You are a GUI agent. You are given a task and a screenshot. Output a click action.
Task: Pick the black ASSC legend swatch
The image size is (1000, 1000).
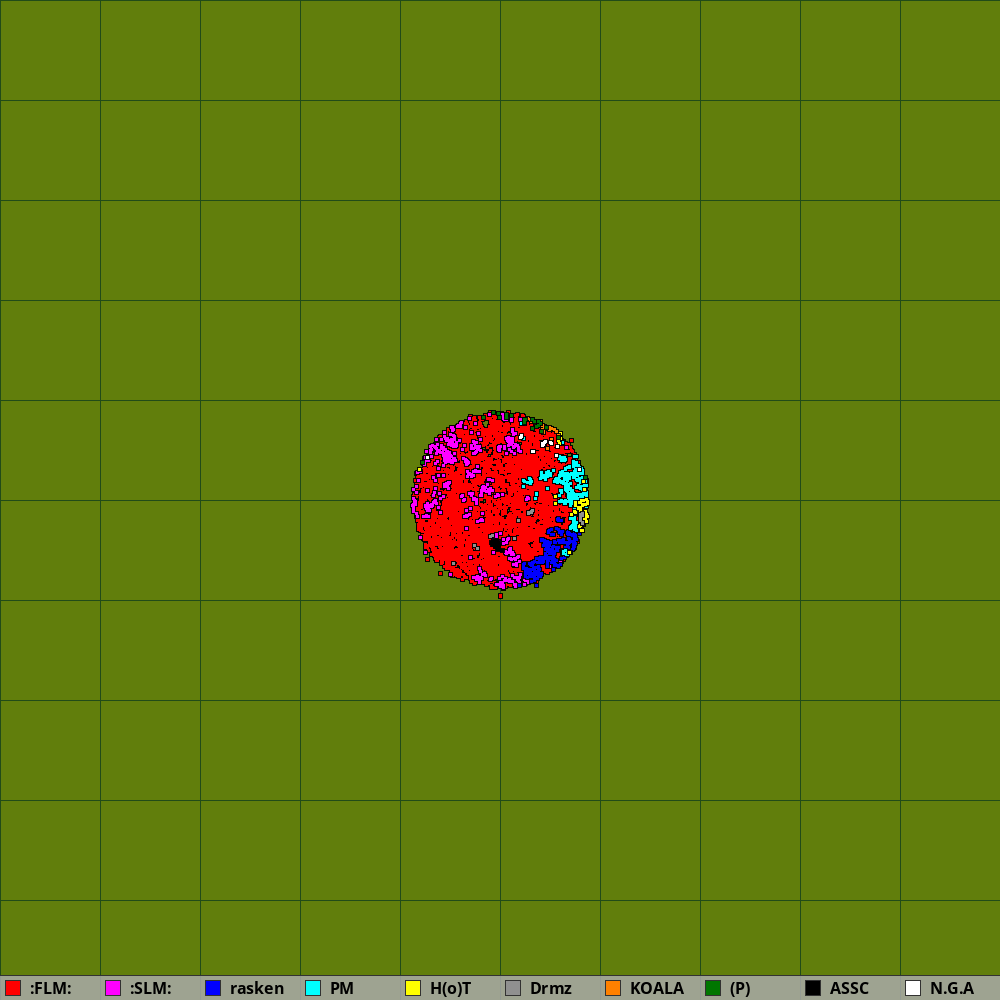813,988
